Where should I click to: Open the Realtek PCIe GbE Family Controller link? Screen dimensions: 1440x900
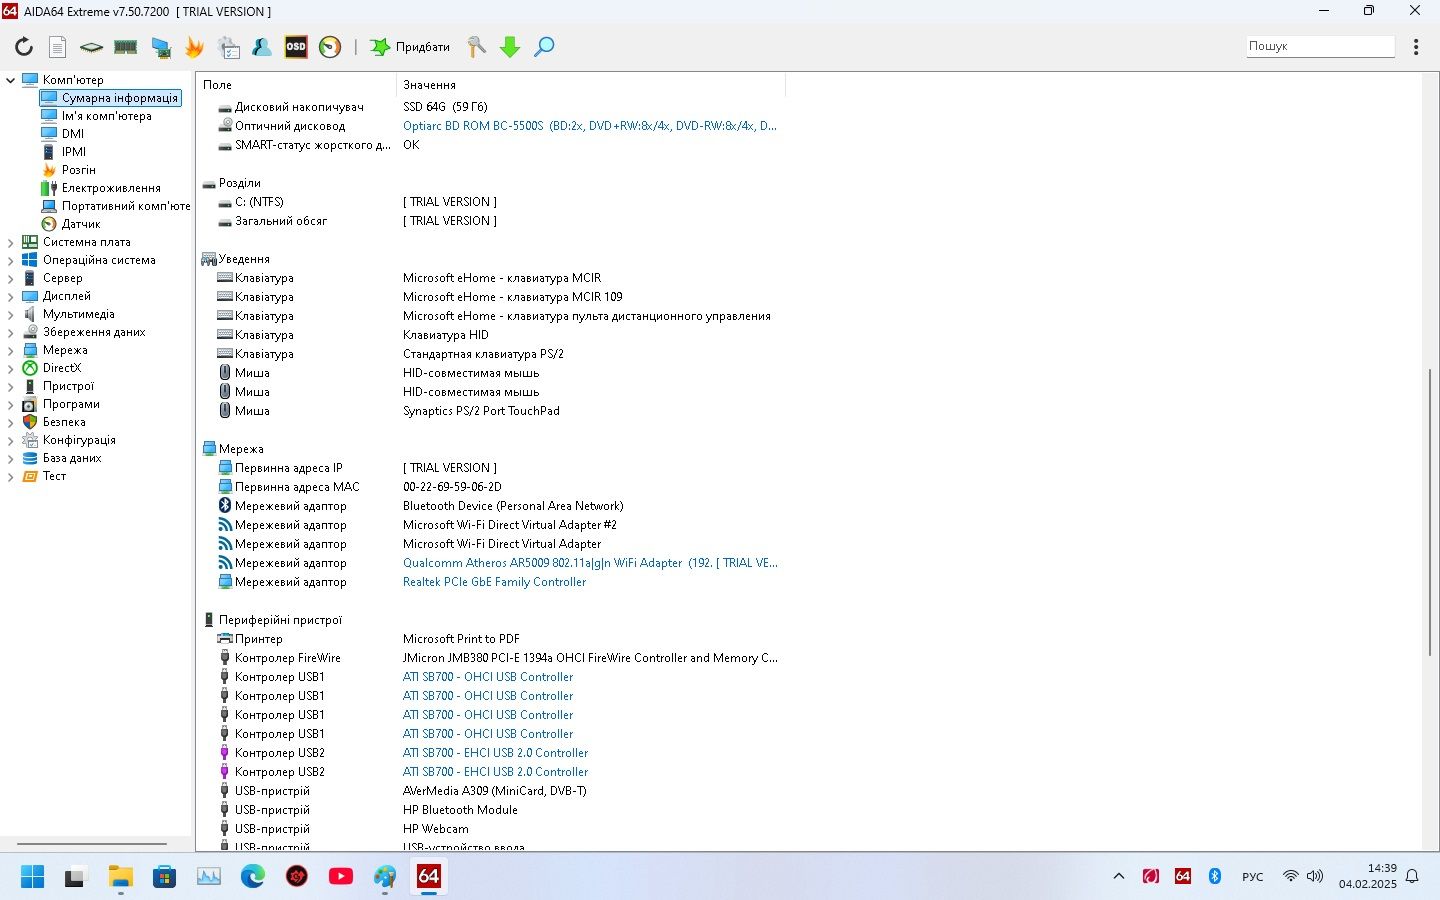(494, 582)
